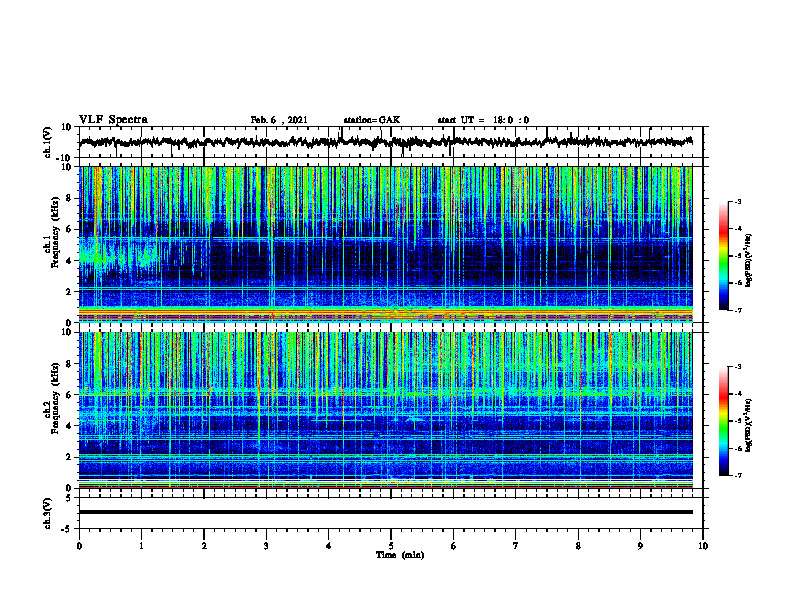Viewport: 792px width, 612px height.
Task: Click time-axis tick label "3"
Action: coord(266,546)
